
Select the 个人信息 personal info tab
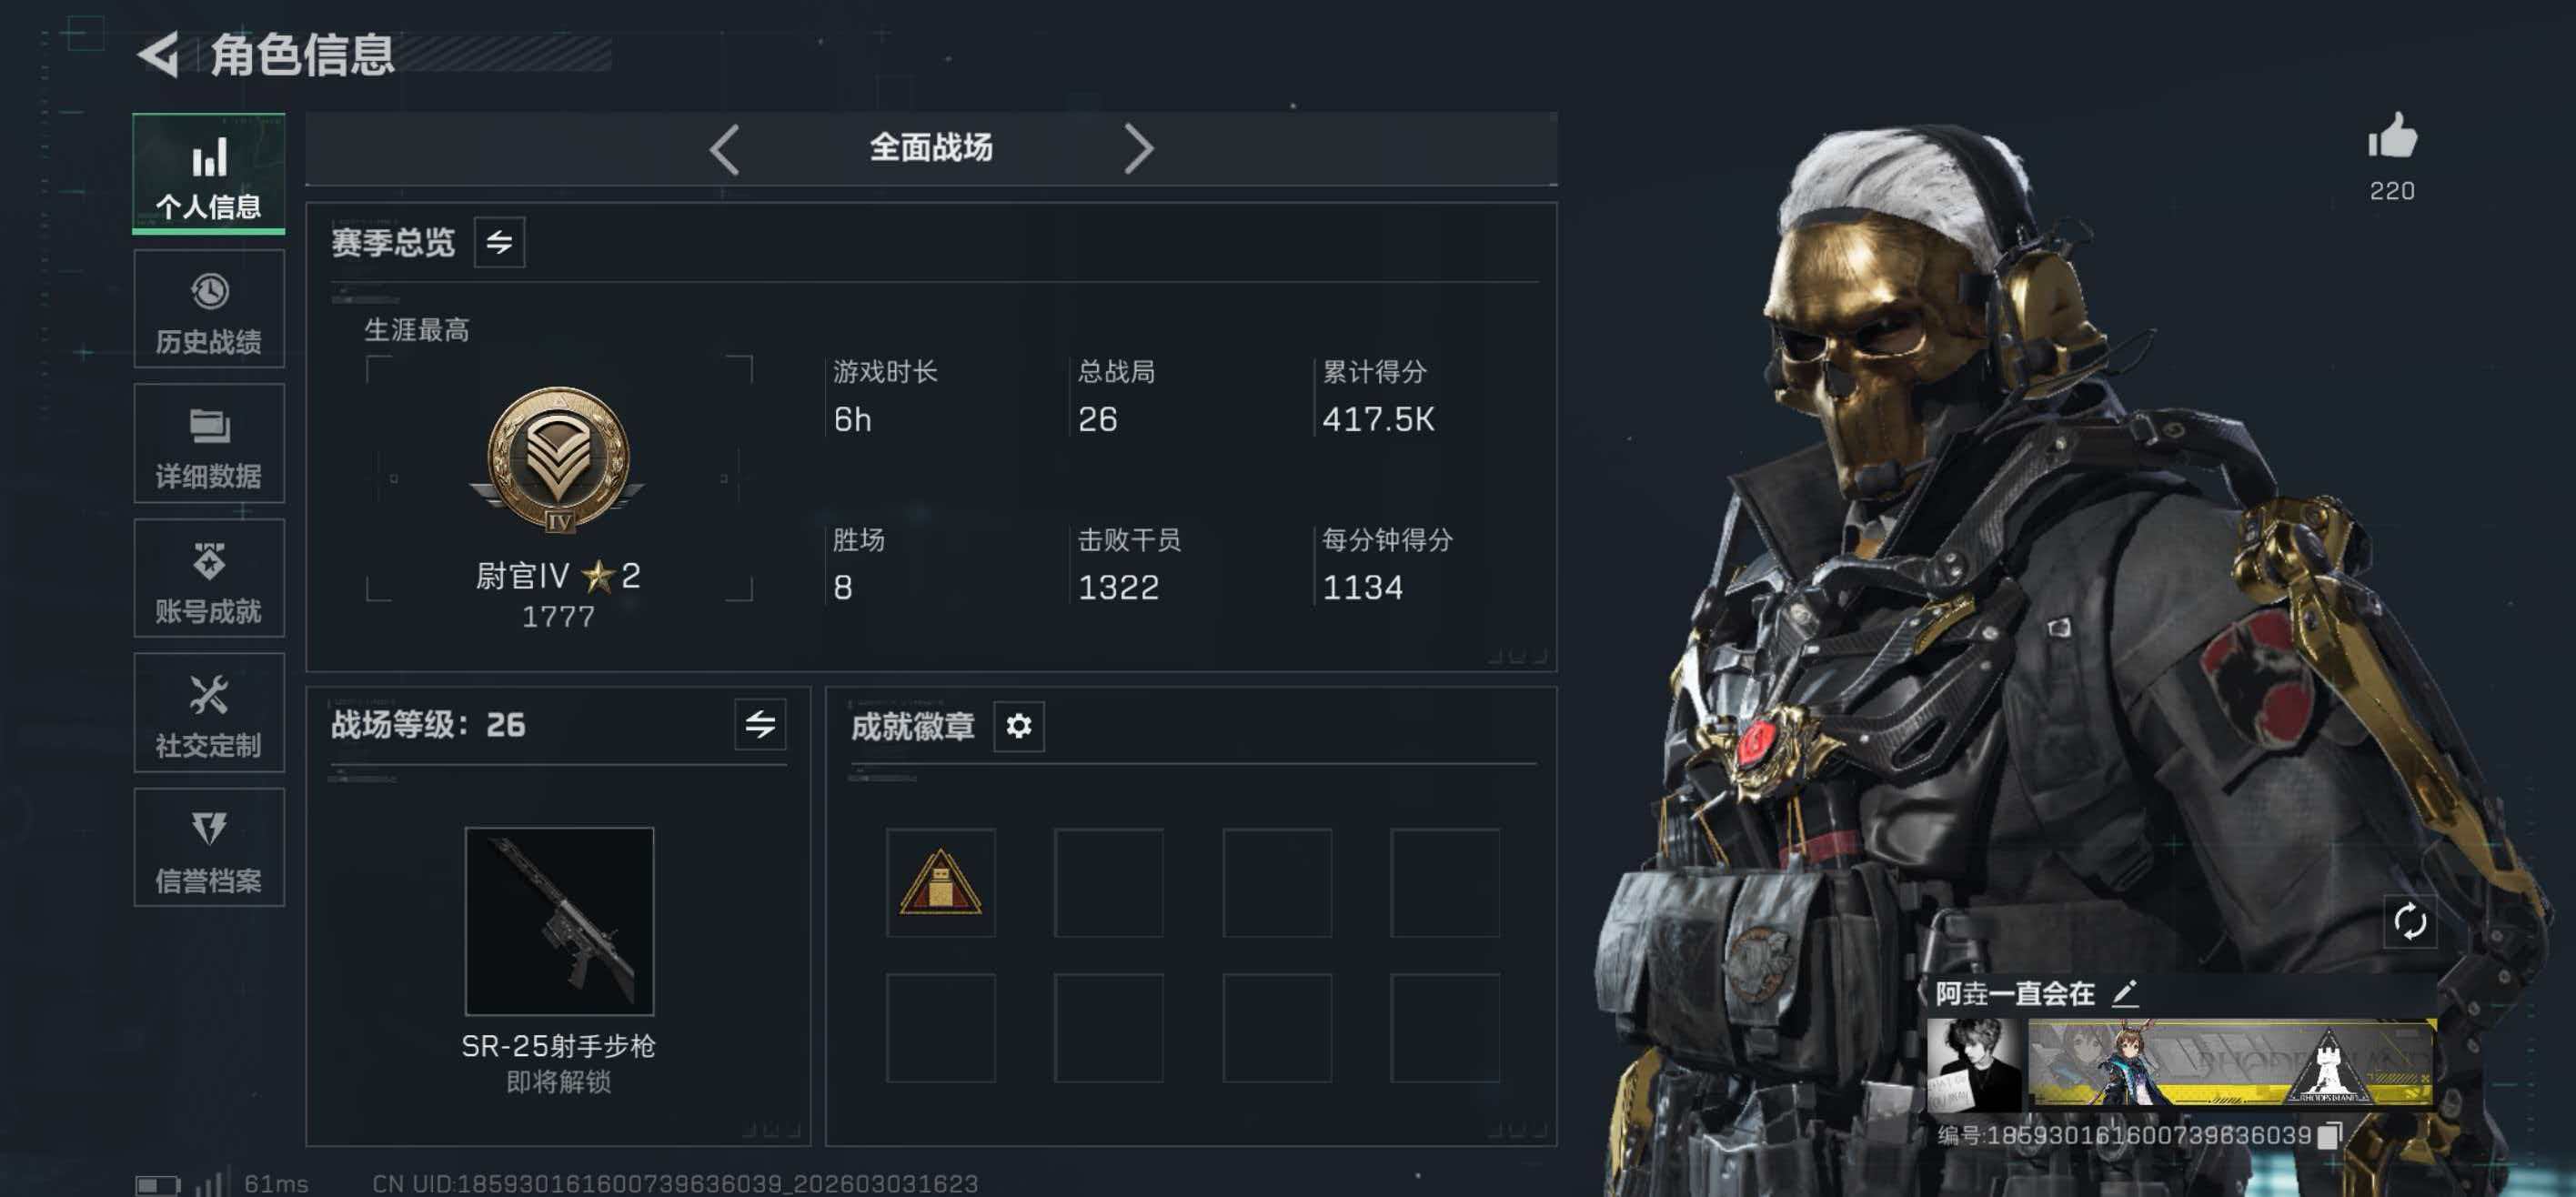tap(209, 174)
